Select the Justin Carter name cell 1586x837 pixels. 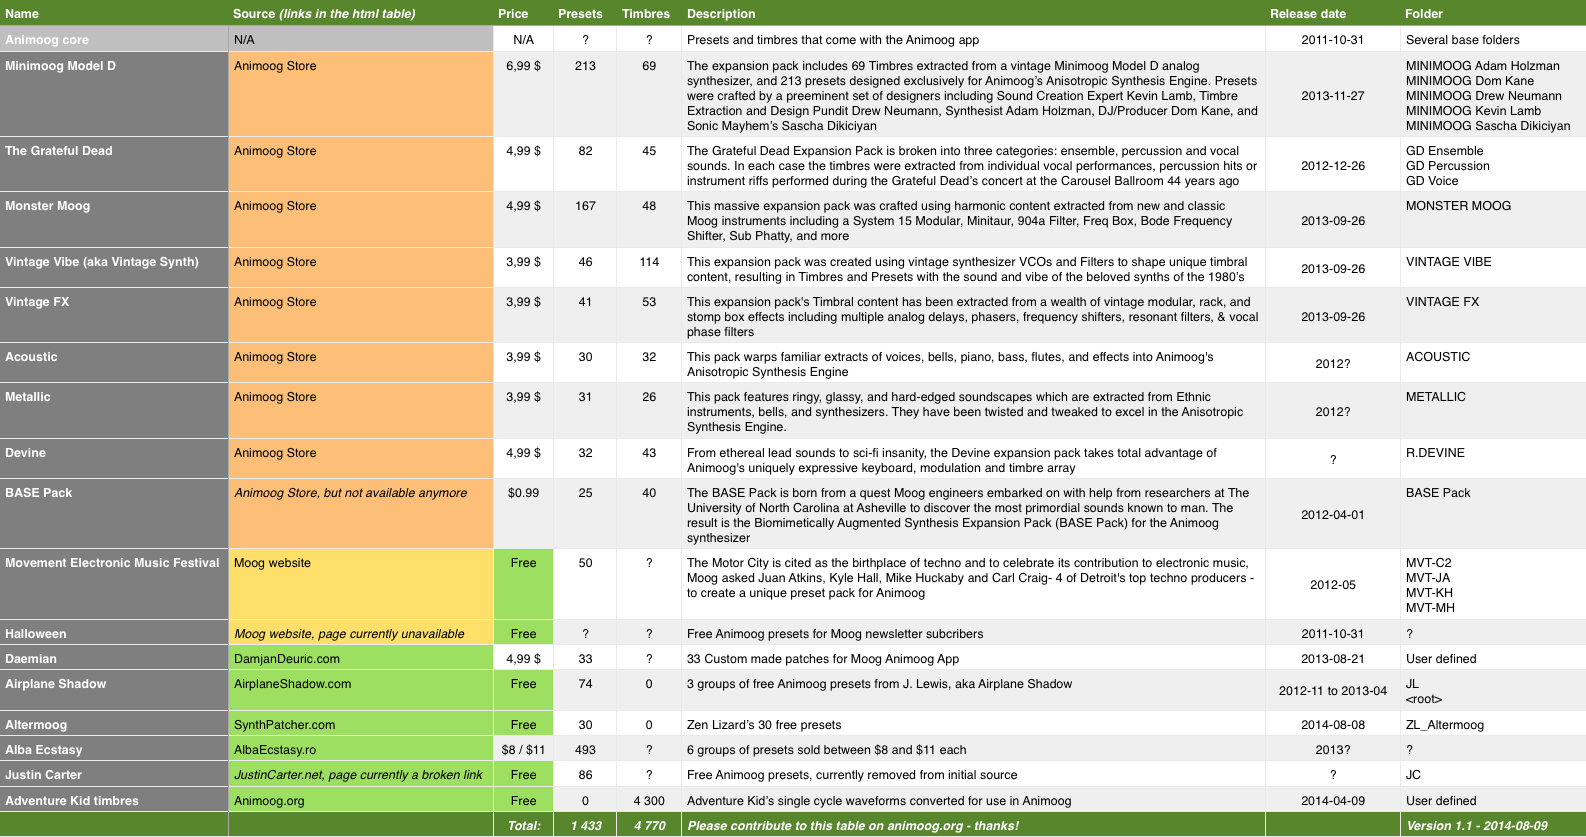[114, 774]
